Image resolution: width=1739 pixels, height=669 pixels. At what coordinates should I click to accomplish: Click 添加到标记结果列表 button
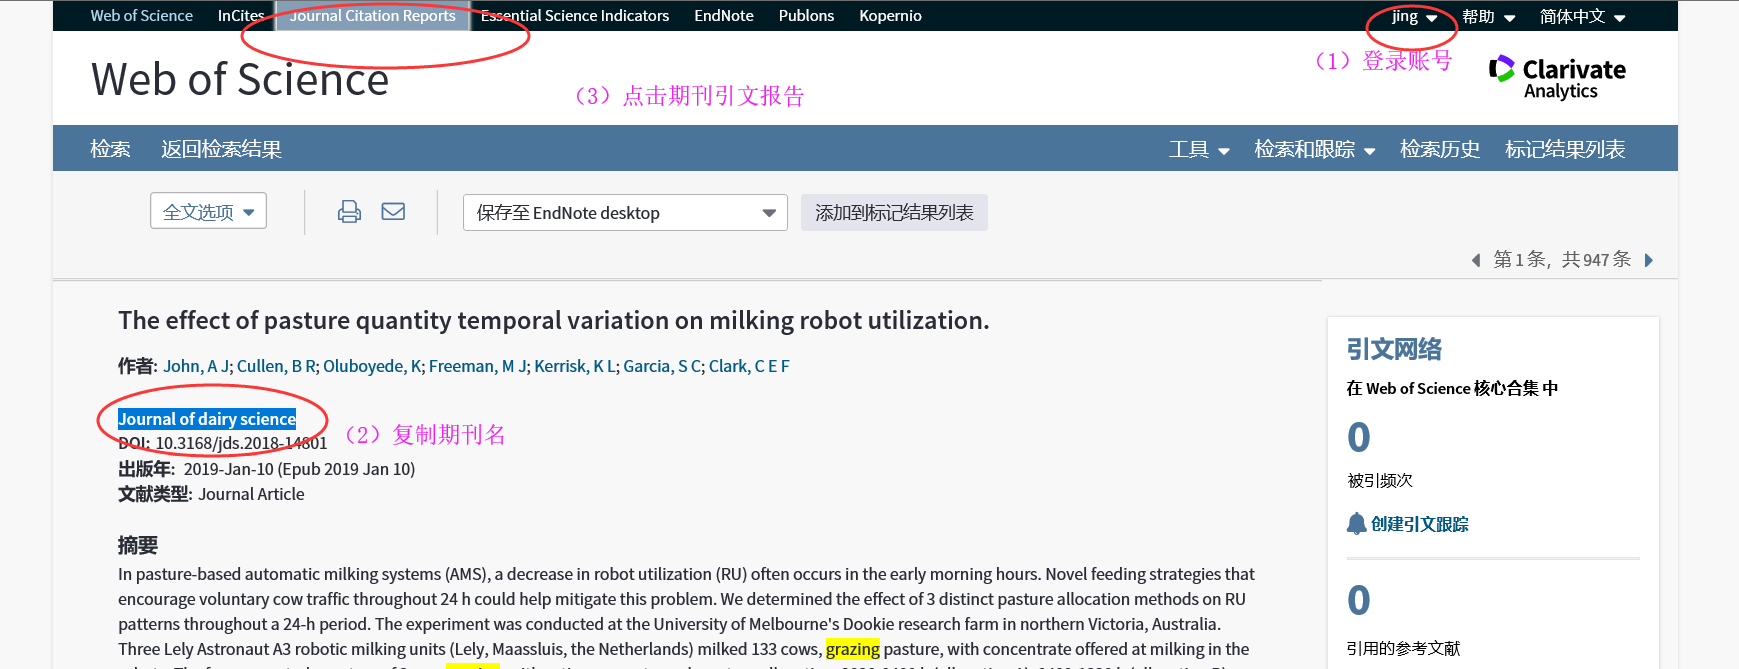[x=894, y=212]
